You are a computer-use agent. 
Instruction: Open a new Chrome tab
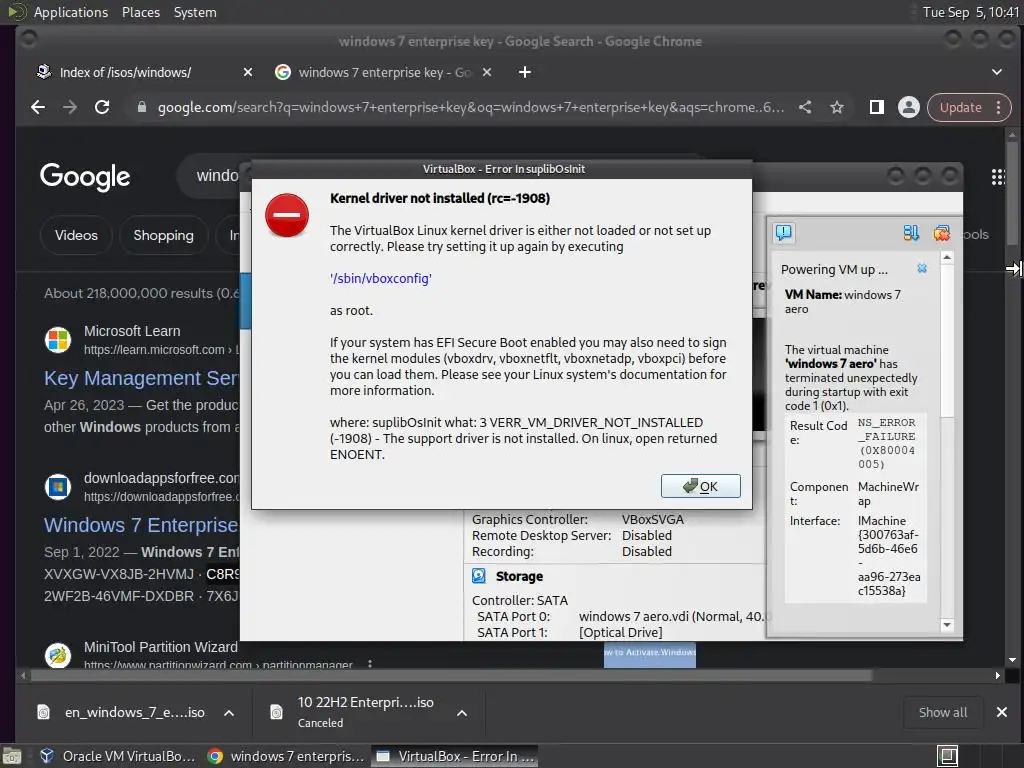pos(524,72)
